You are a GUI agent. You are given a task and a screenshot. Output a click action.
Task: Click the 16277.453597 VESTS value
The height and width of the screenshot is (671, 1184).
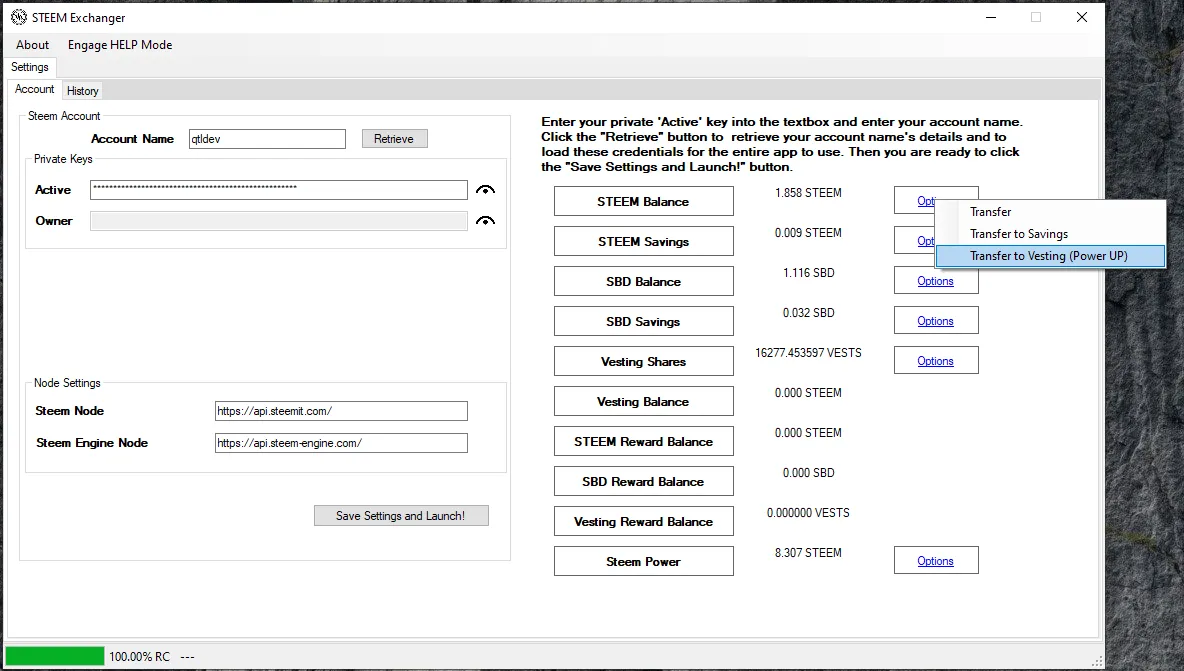[x=808, y=353]
